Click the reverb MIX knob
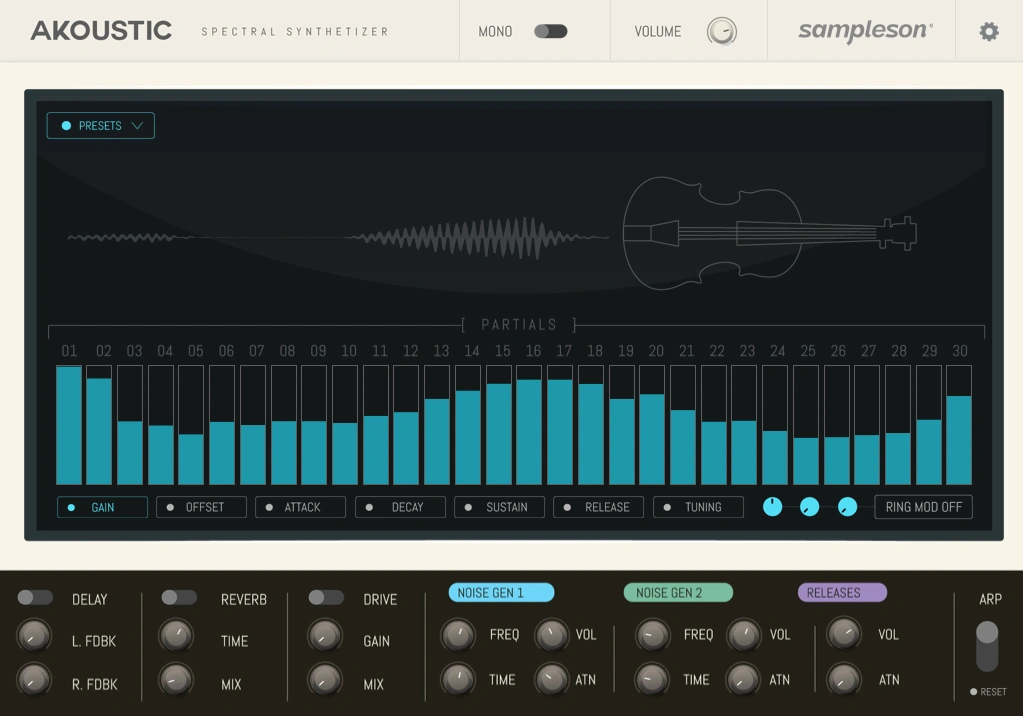This screenshot has height=716, width=1023. [x=176, y=679]
